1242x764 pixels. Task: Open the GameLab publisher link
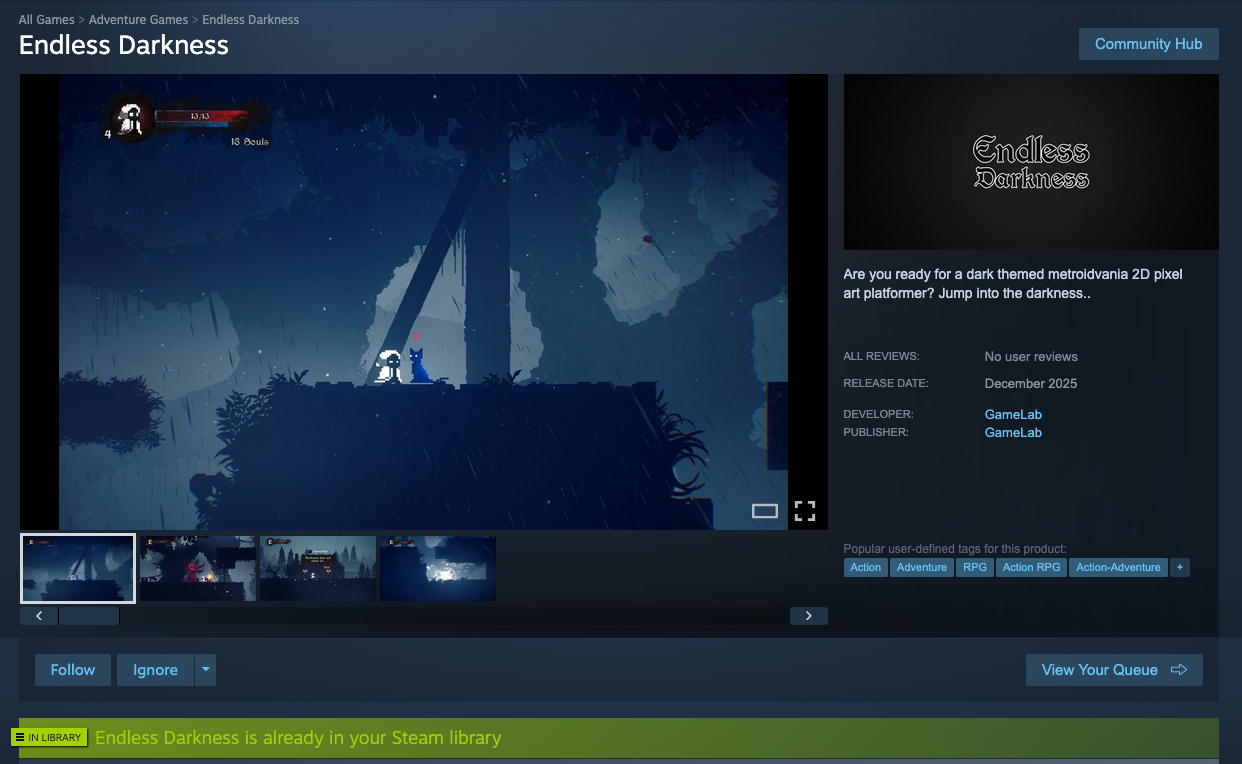coord(1013,432)
